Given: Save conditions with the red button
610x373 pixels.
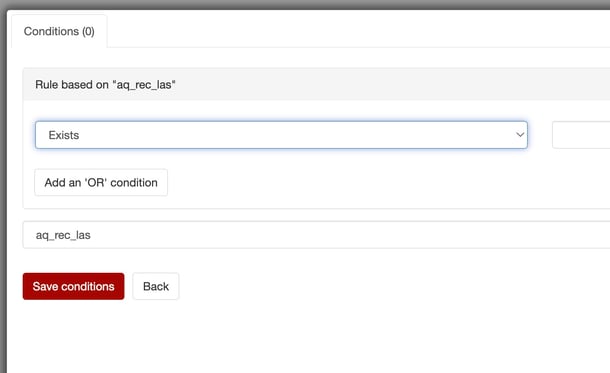Looking at the screenshot, I should point(74,286).
